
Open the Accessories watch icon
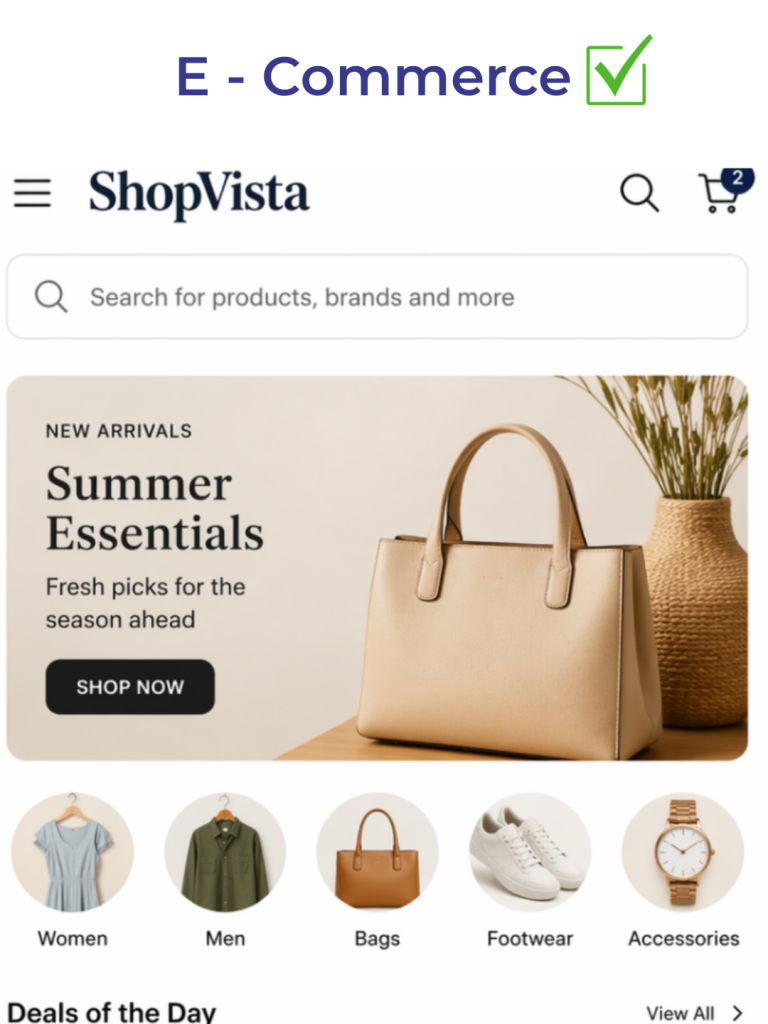[x=683, y=853]
